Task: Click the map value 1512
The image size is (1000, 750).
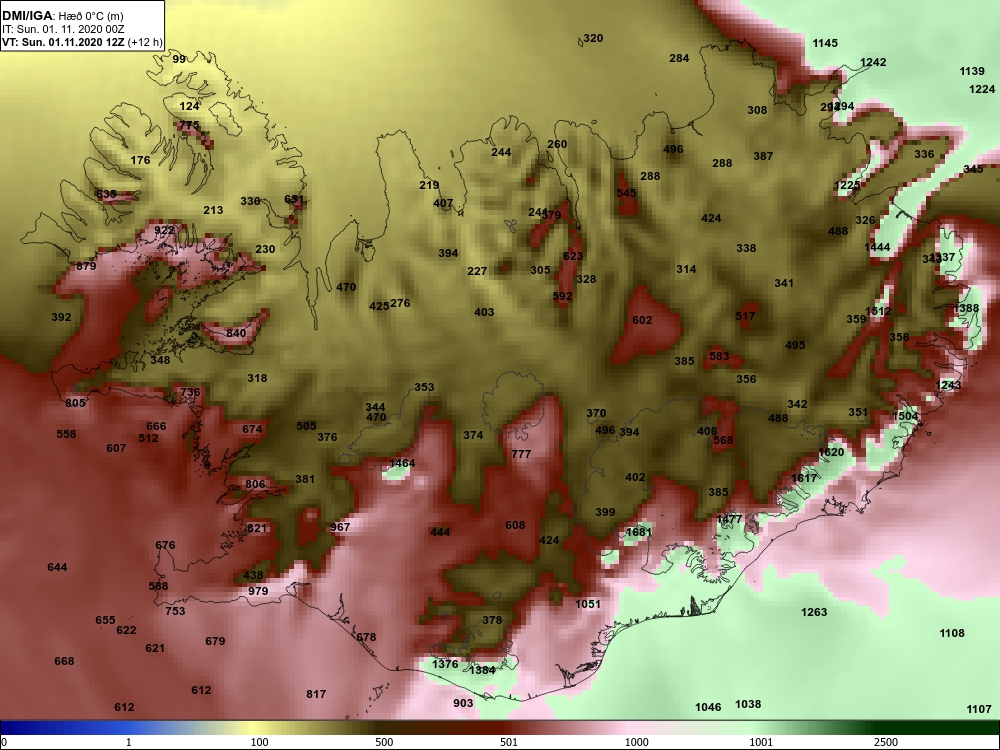Action: (x=878, y=311)
